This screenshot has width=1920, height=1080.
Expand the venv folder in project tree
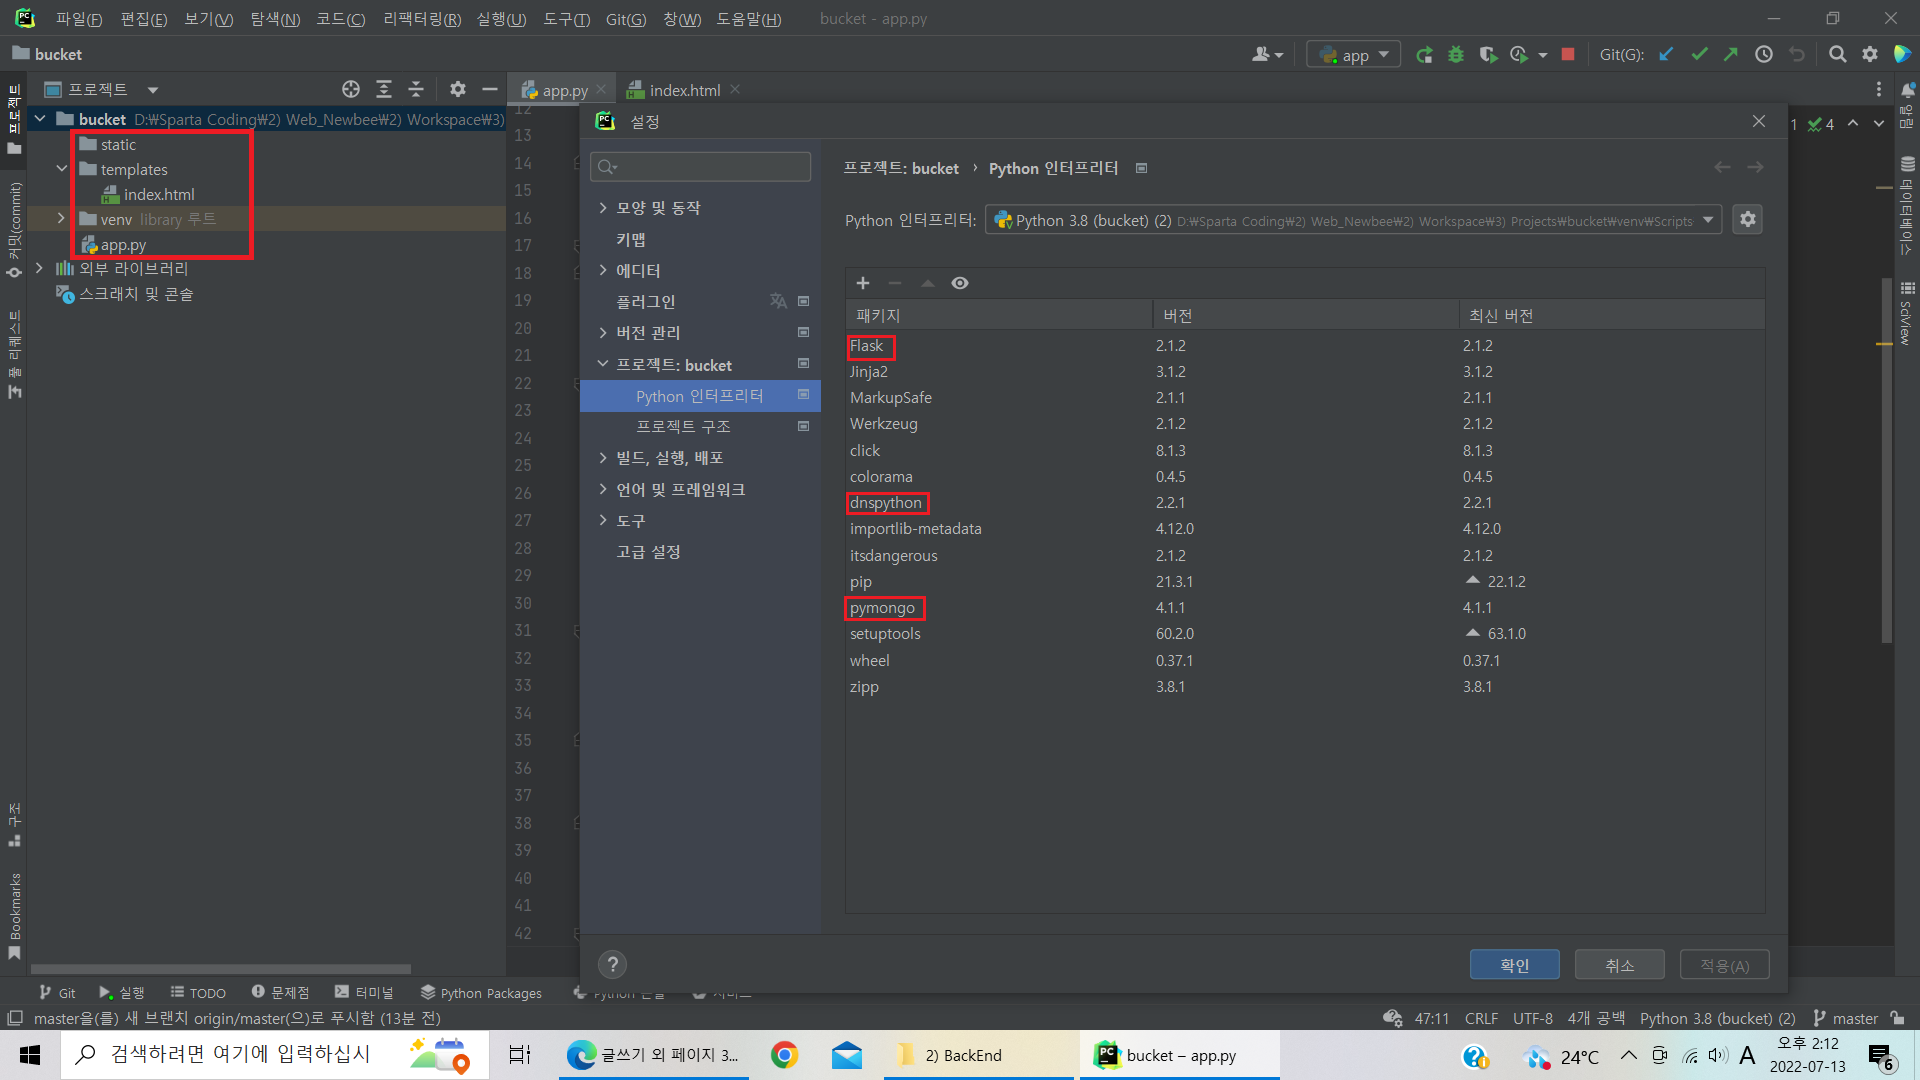[x=61, y=219]
